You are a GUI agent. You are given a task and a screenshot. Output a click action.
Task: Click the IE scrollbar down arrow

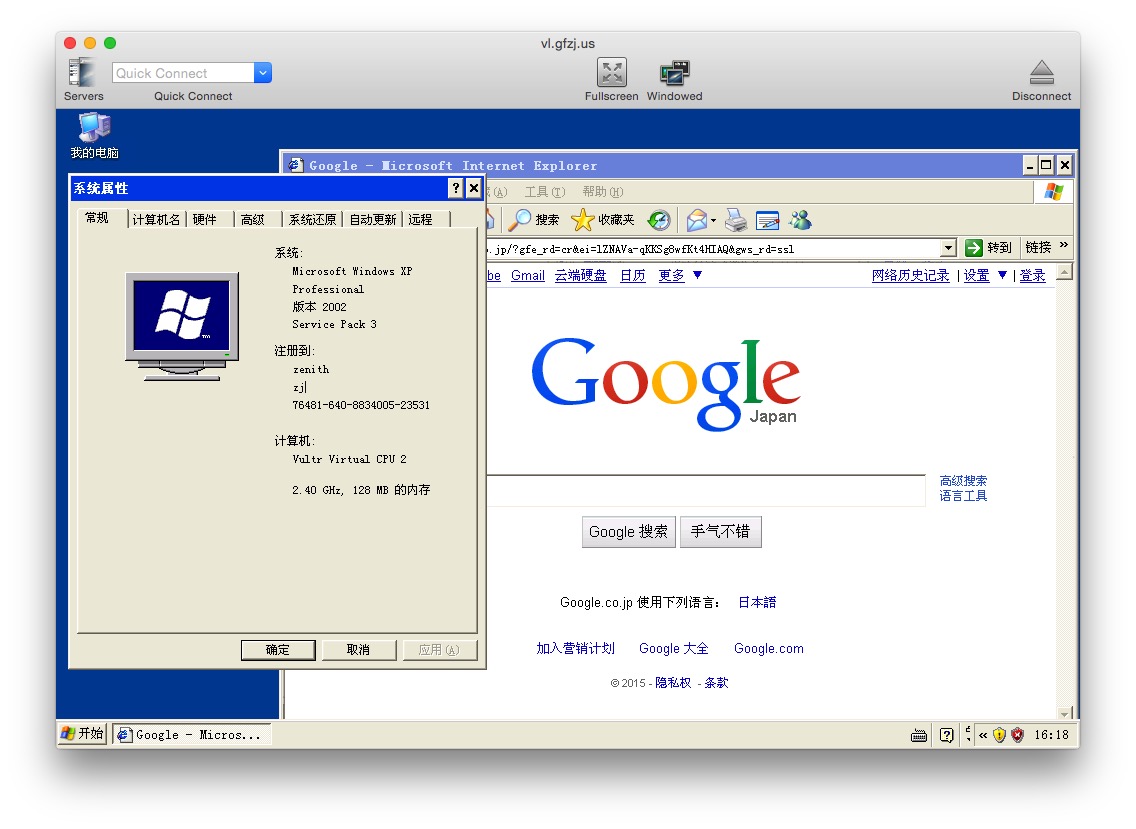coord(1064,713)
